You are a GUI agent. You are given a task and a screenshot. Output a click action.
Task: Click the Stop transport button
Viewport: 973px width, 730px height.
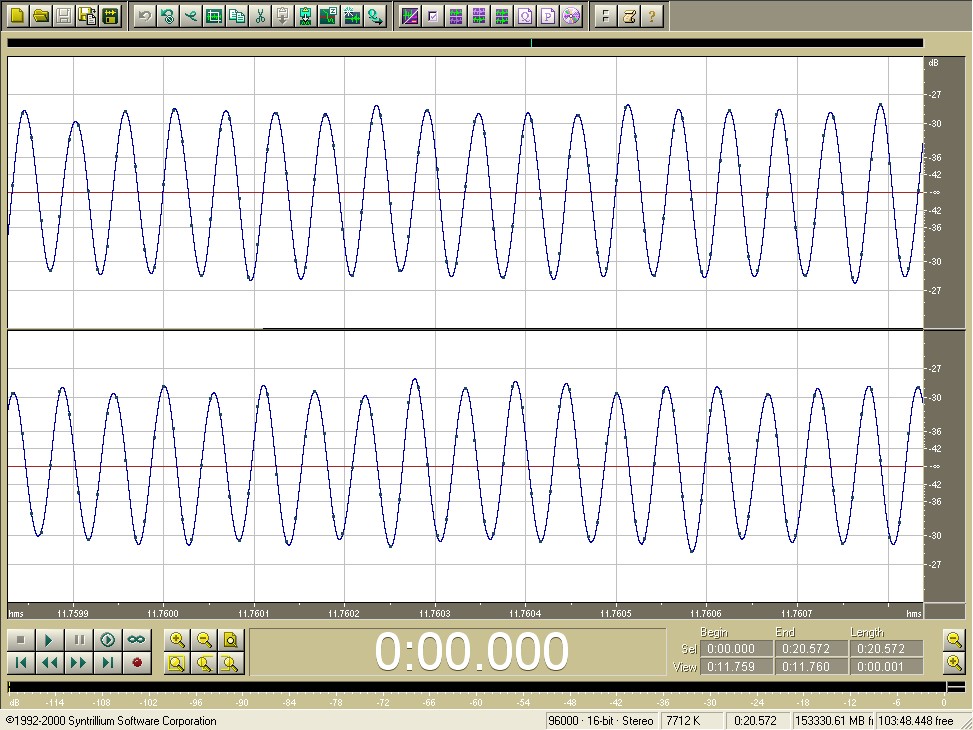pos(20,639)
